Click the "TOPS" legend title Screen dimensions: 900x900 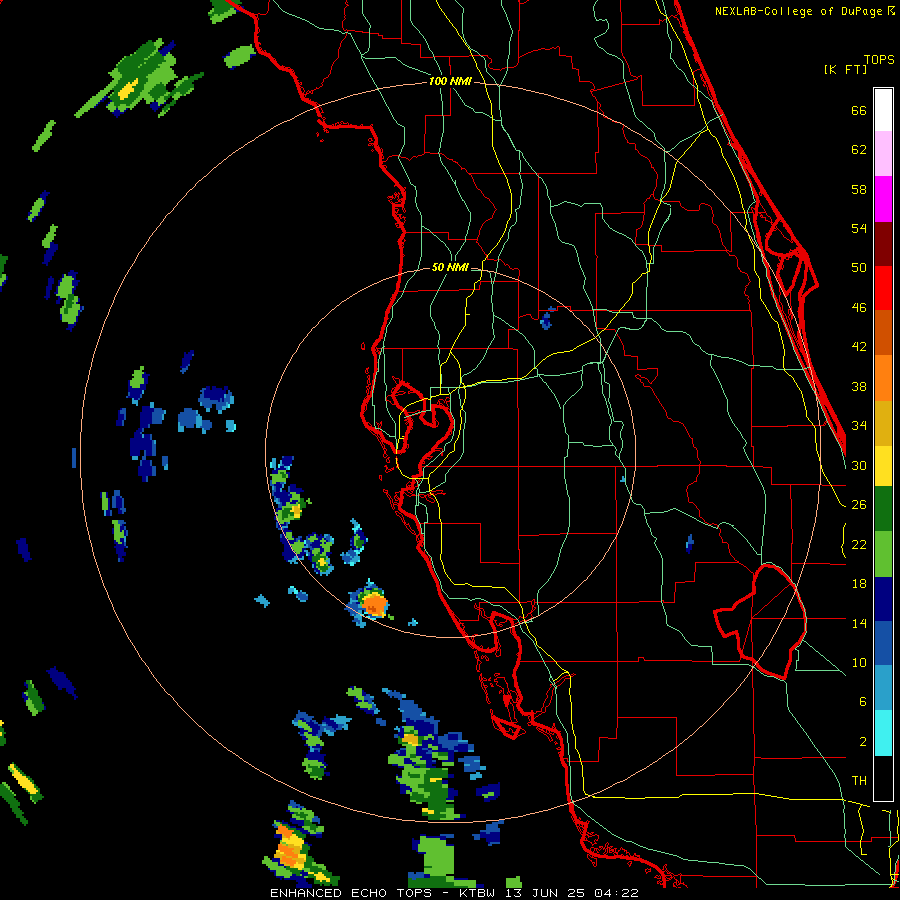point(879,59)
